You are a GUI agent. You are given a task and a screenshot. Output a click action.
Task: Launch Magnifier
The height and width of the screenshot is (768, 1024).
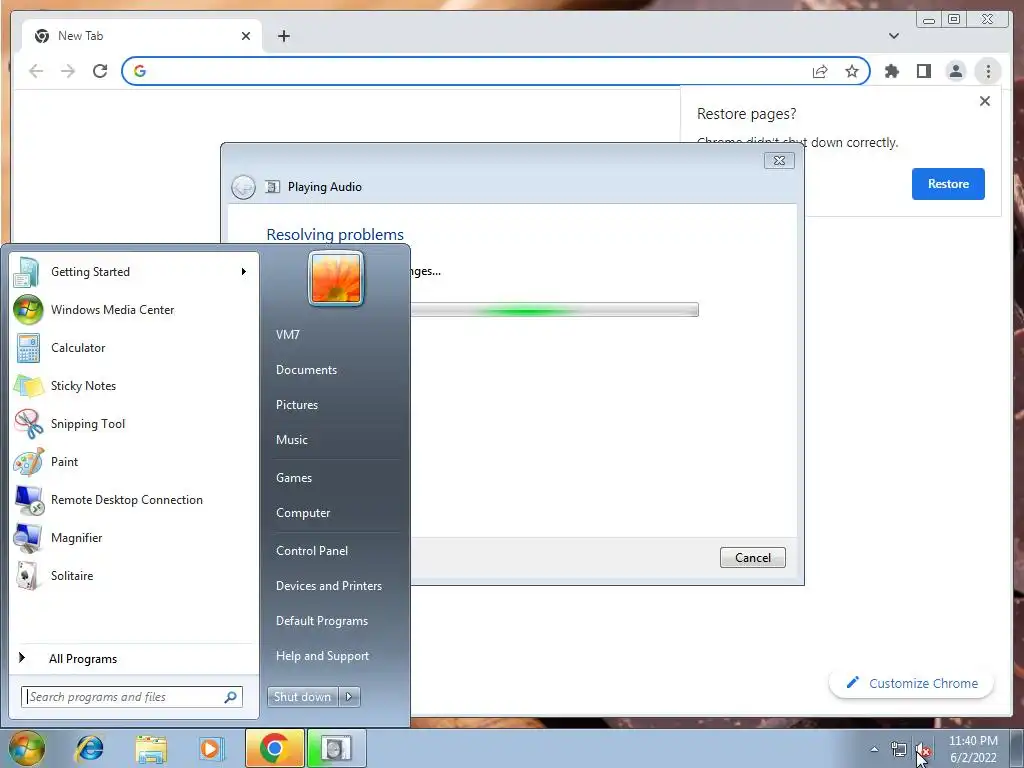click(x=134, y=537)
